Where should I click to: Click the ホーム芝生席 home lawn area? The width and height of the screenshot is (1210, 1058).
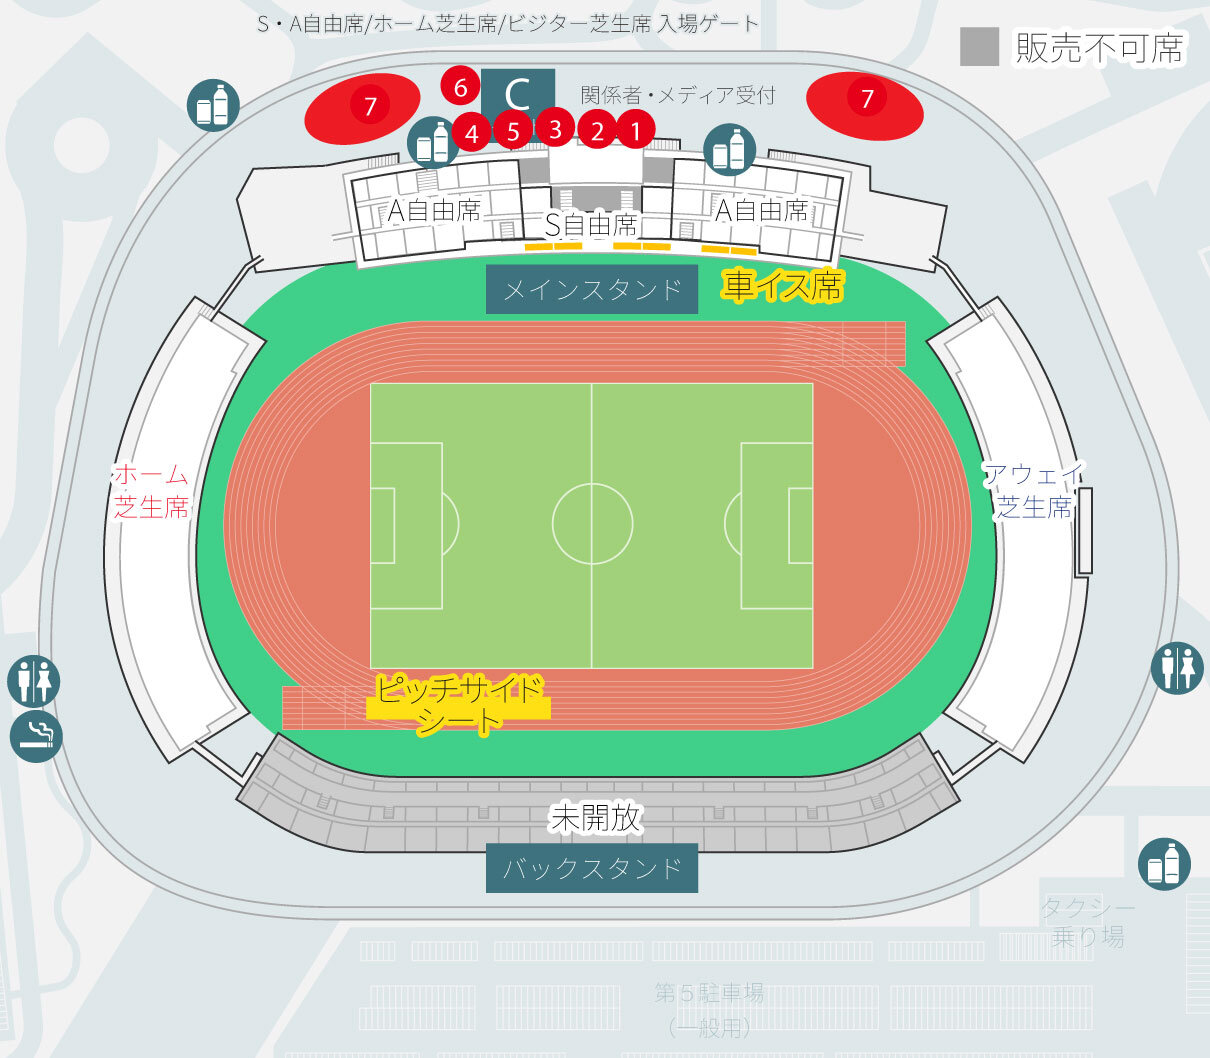(x=151, y=490)
